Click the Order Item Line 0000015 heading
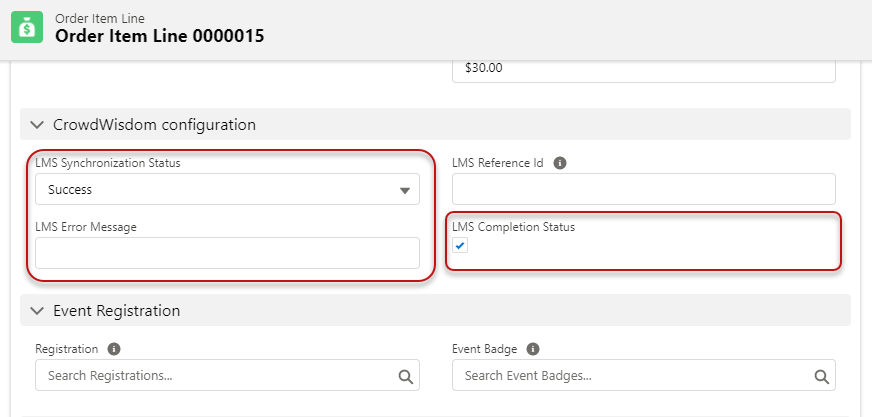The height and width of the screenshot is (417, 872). (159, 36)
